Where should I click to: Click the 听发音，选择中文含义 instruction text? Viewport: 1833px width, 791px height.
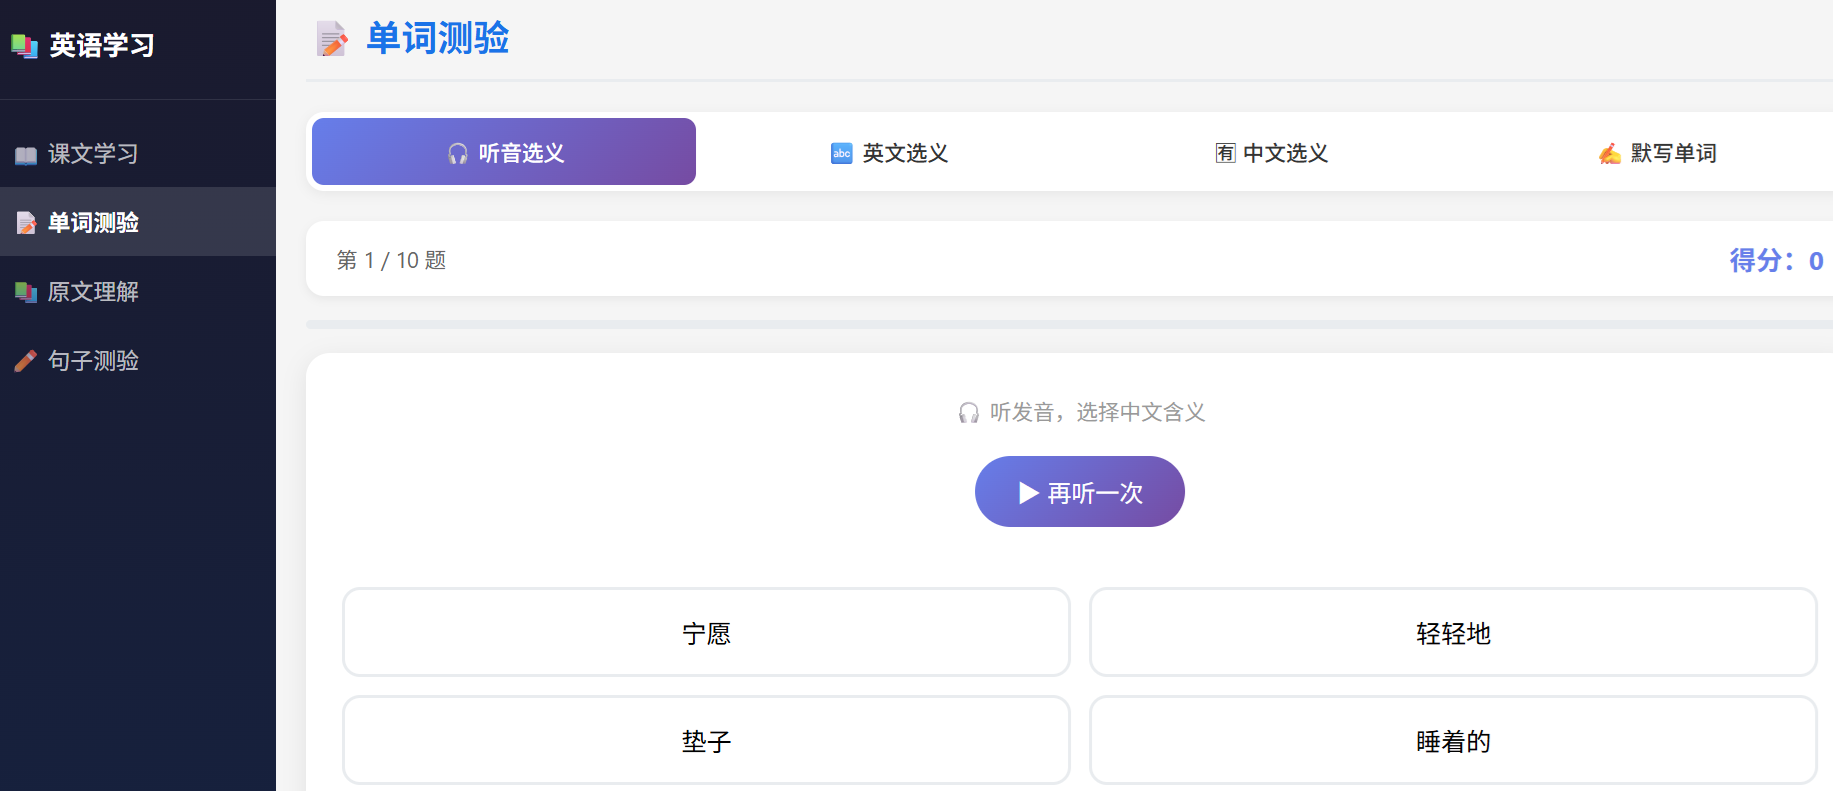point(1097,412)
